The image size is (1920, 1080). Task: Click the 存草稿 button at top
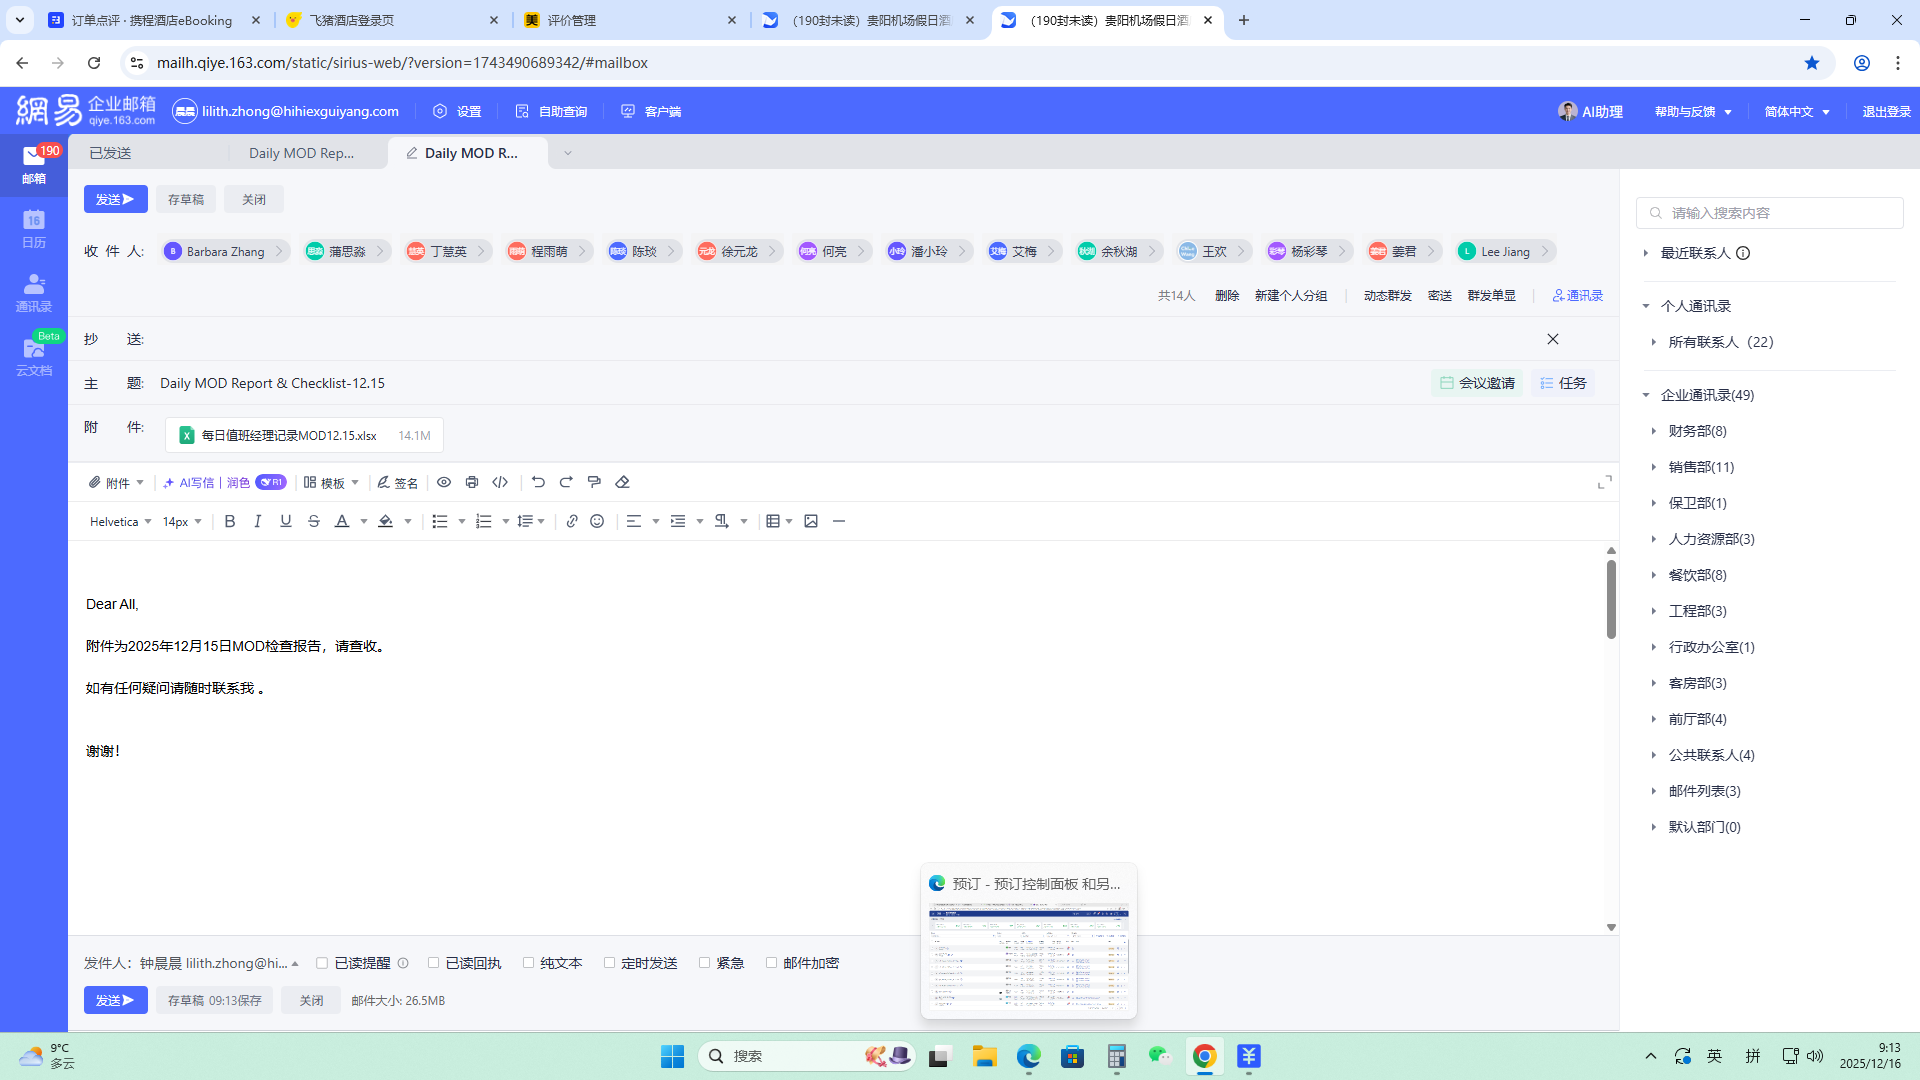click(x=185, y=199)
